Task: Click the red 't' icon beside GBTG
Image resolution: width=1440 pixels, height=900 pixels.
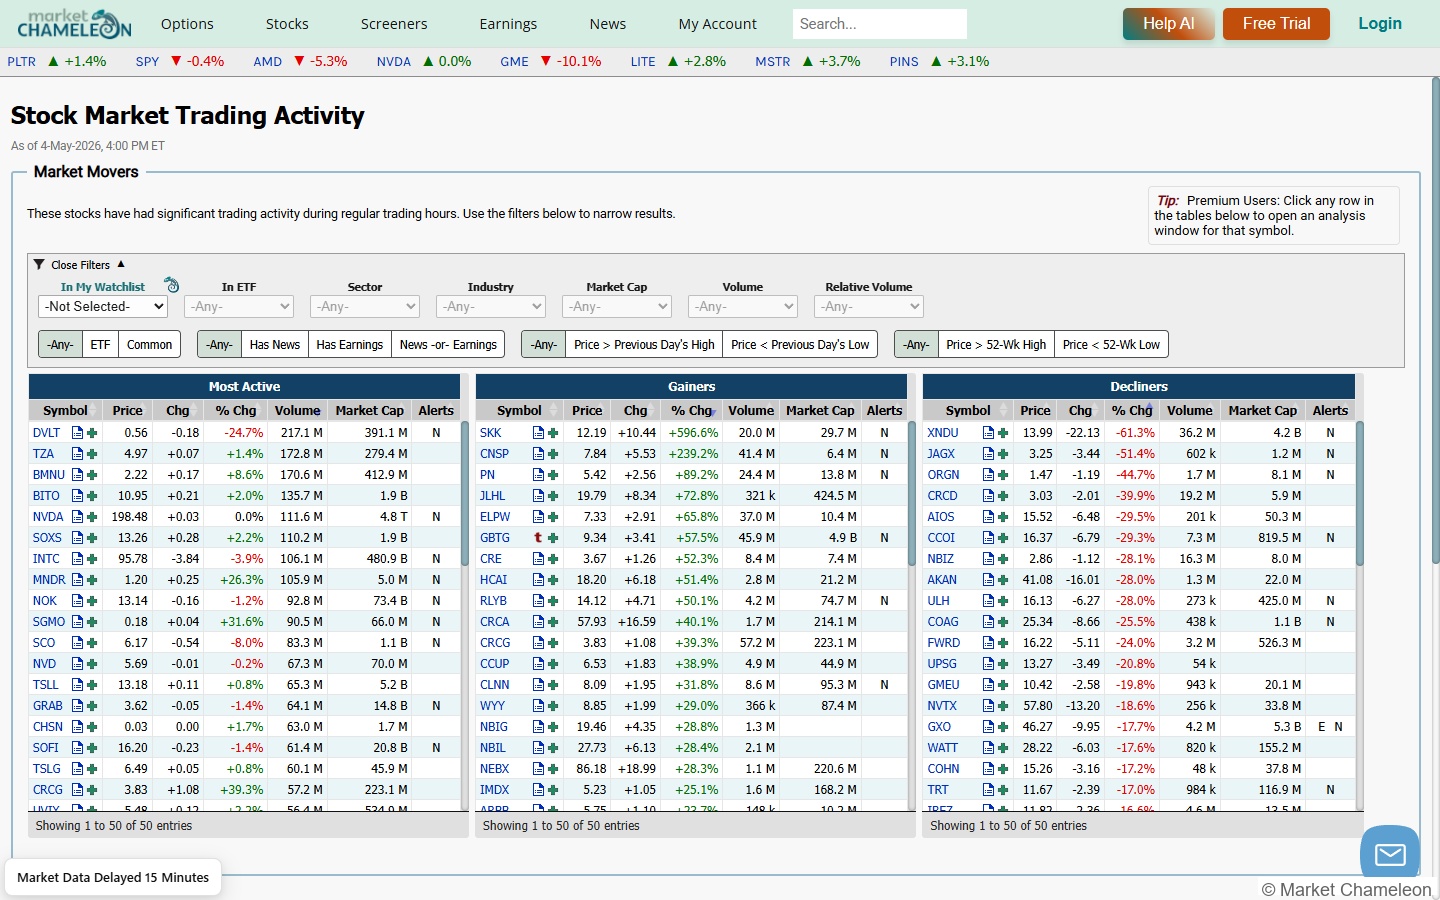Action: (538, 538)
